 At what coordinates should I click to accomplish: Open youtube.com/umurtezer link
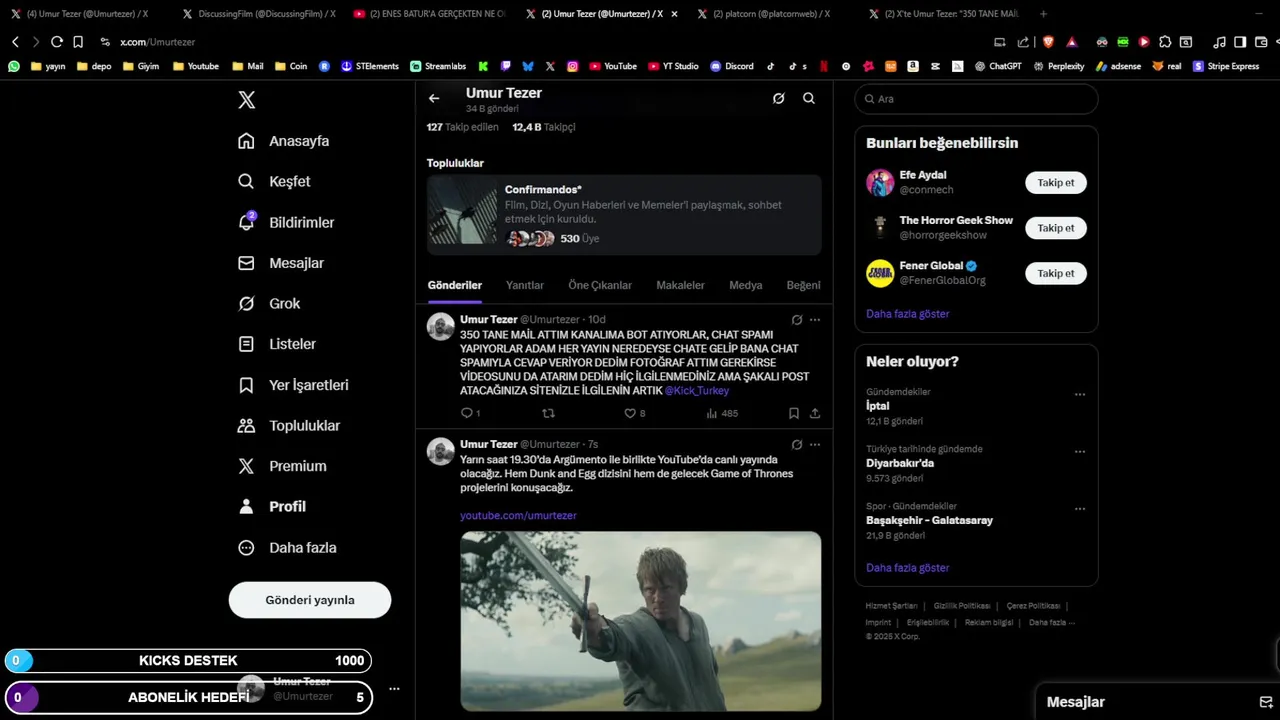pyautogui.click(x=518, y=516)
